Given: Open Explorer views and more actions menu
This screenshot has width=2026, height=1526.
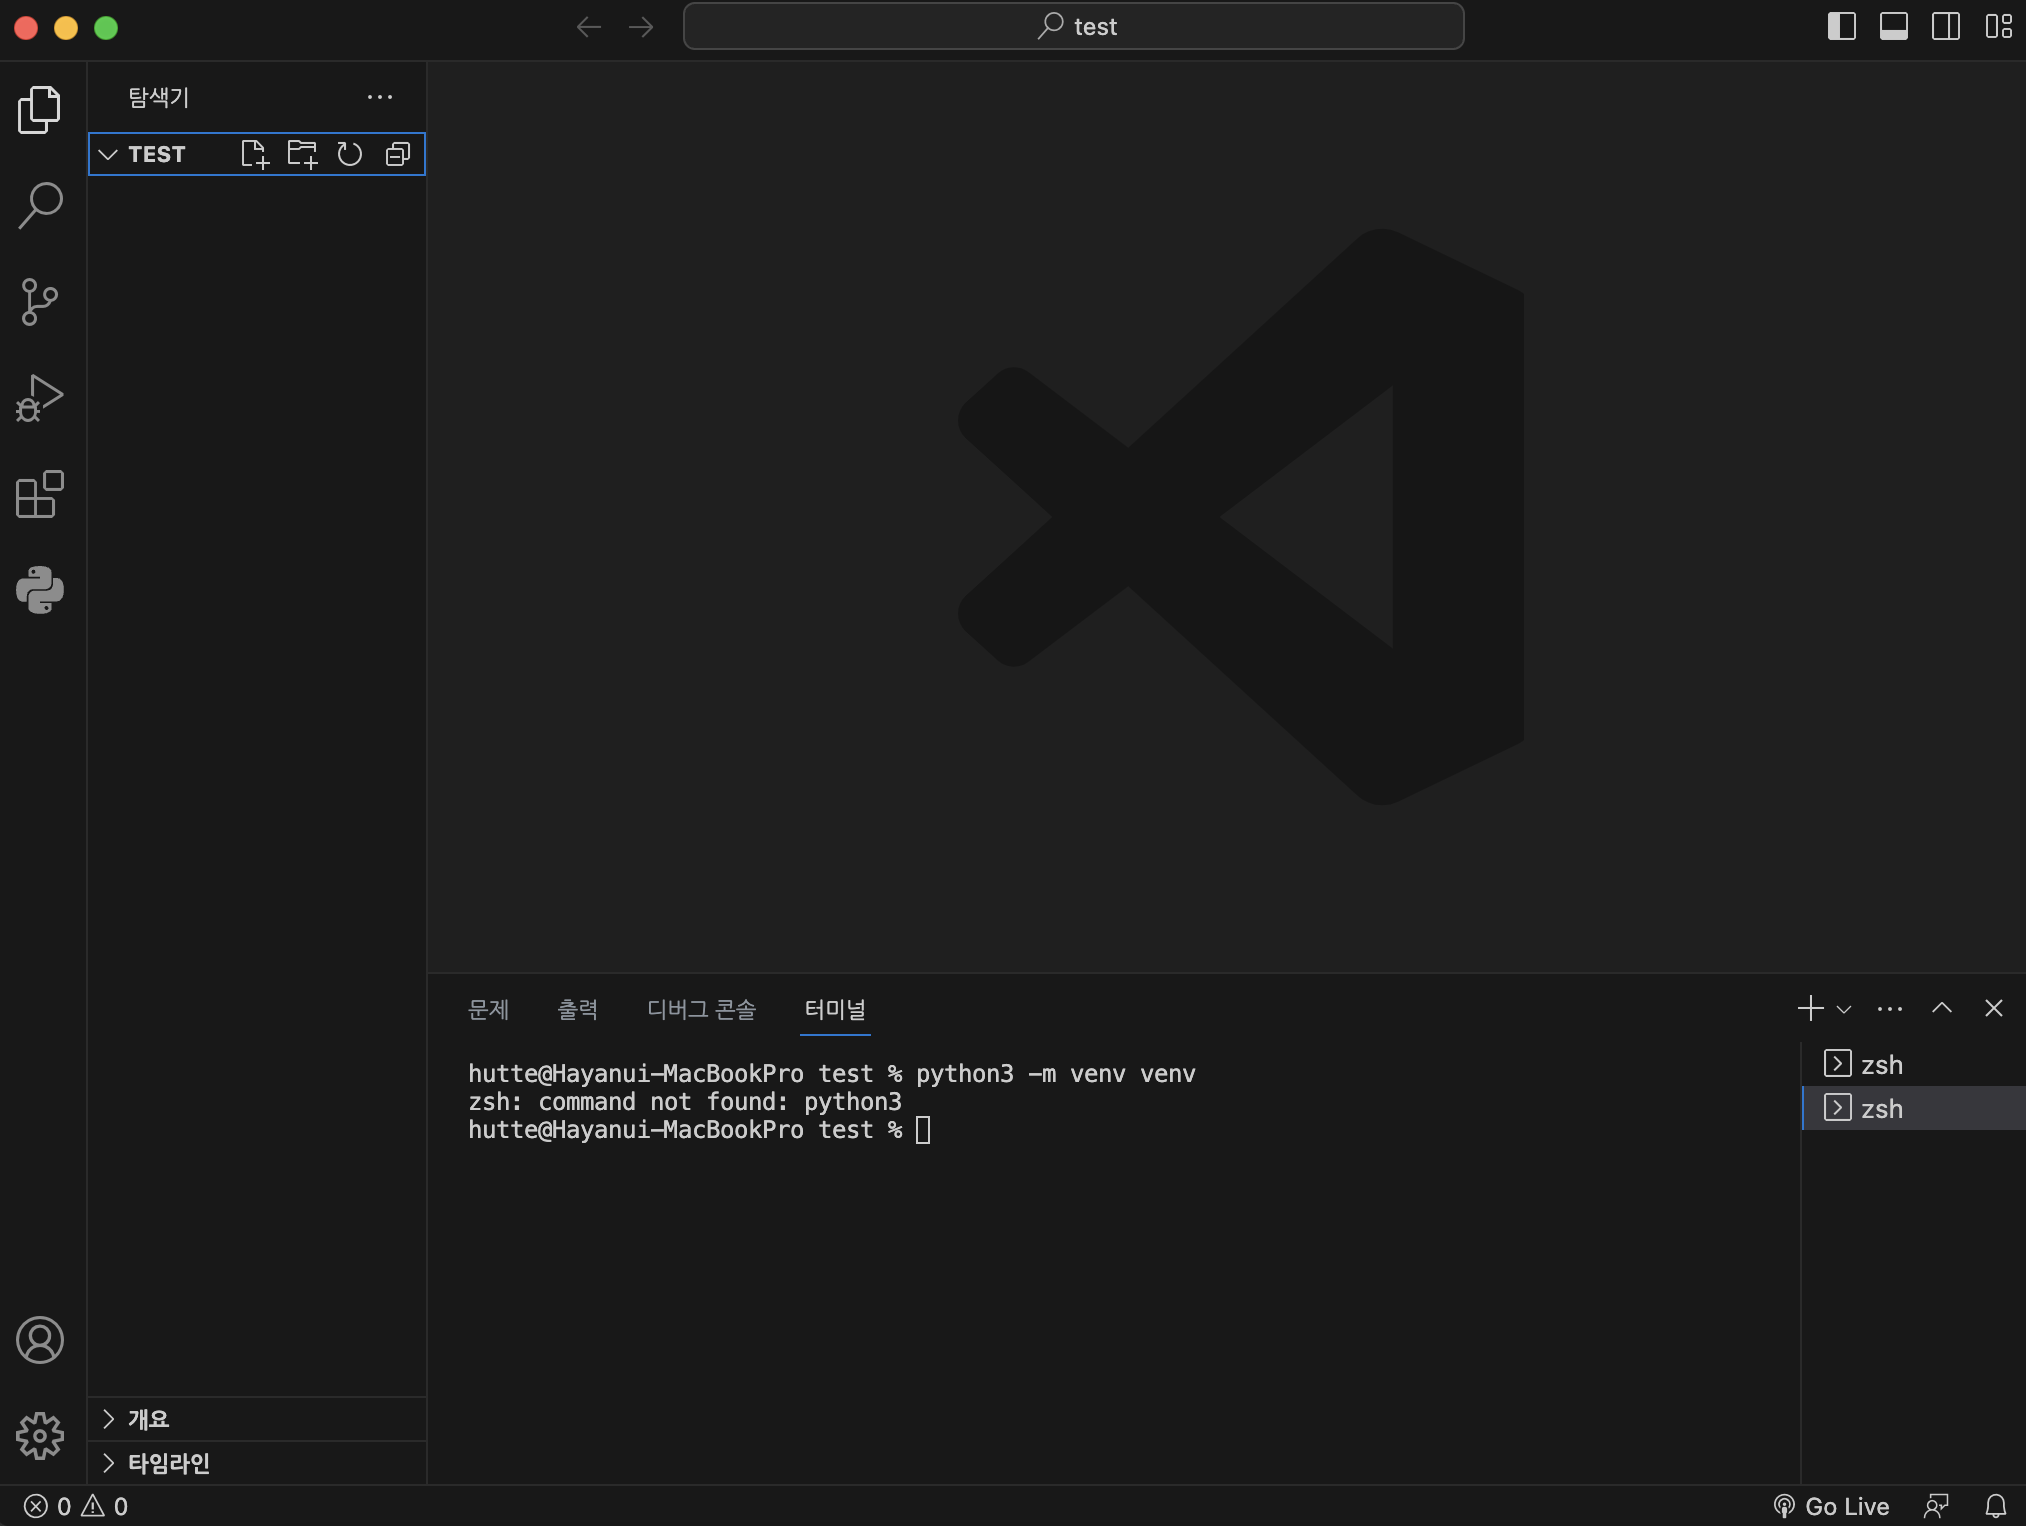Looking at the screenshot, I should point(380,97).
